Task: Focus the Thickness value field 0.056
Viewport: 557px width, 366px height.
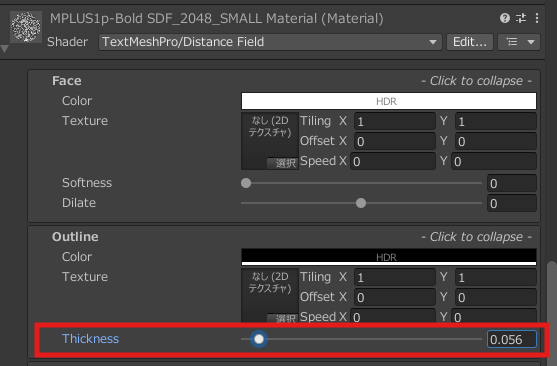Action: point(512,339)
